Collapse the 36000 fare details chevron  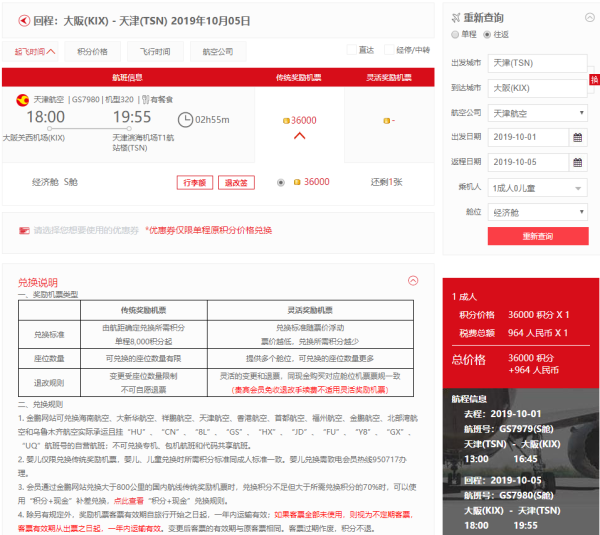pyautogui.click(x=300, y=136)
